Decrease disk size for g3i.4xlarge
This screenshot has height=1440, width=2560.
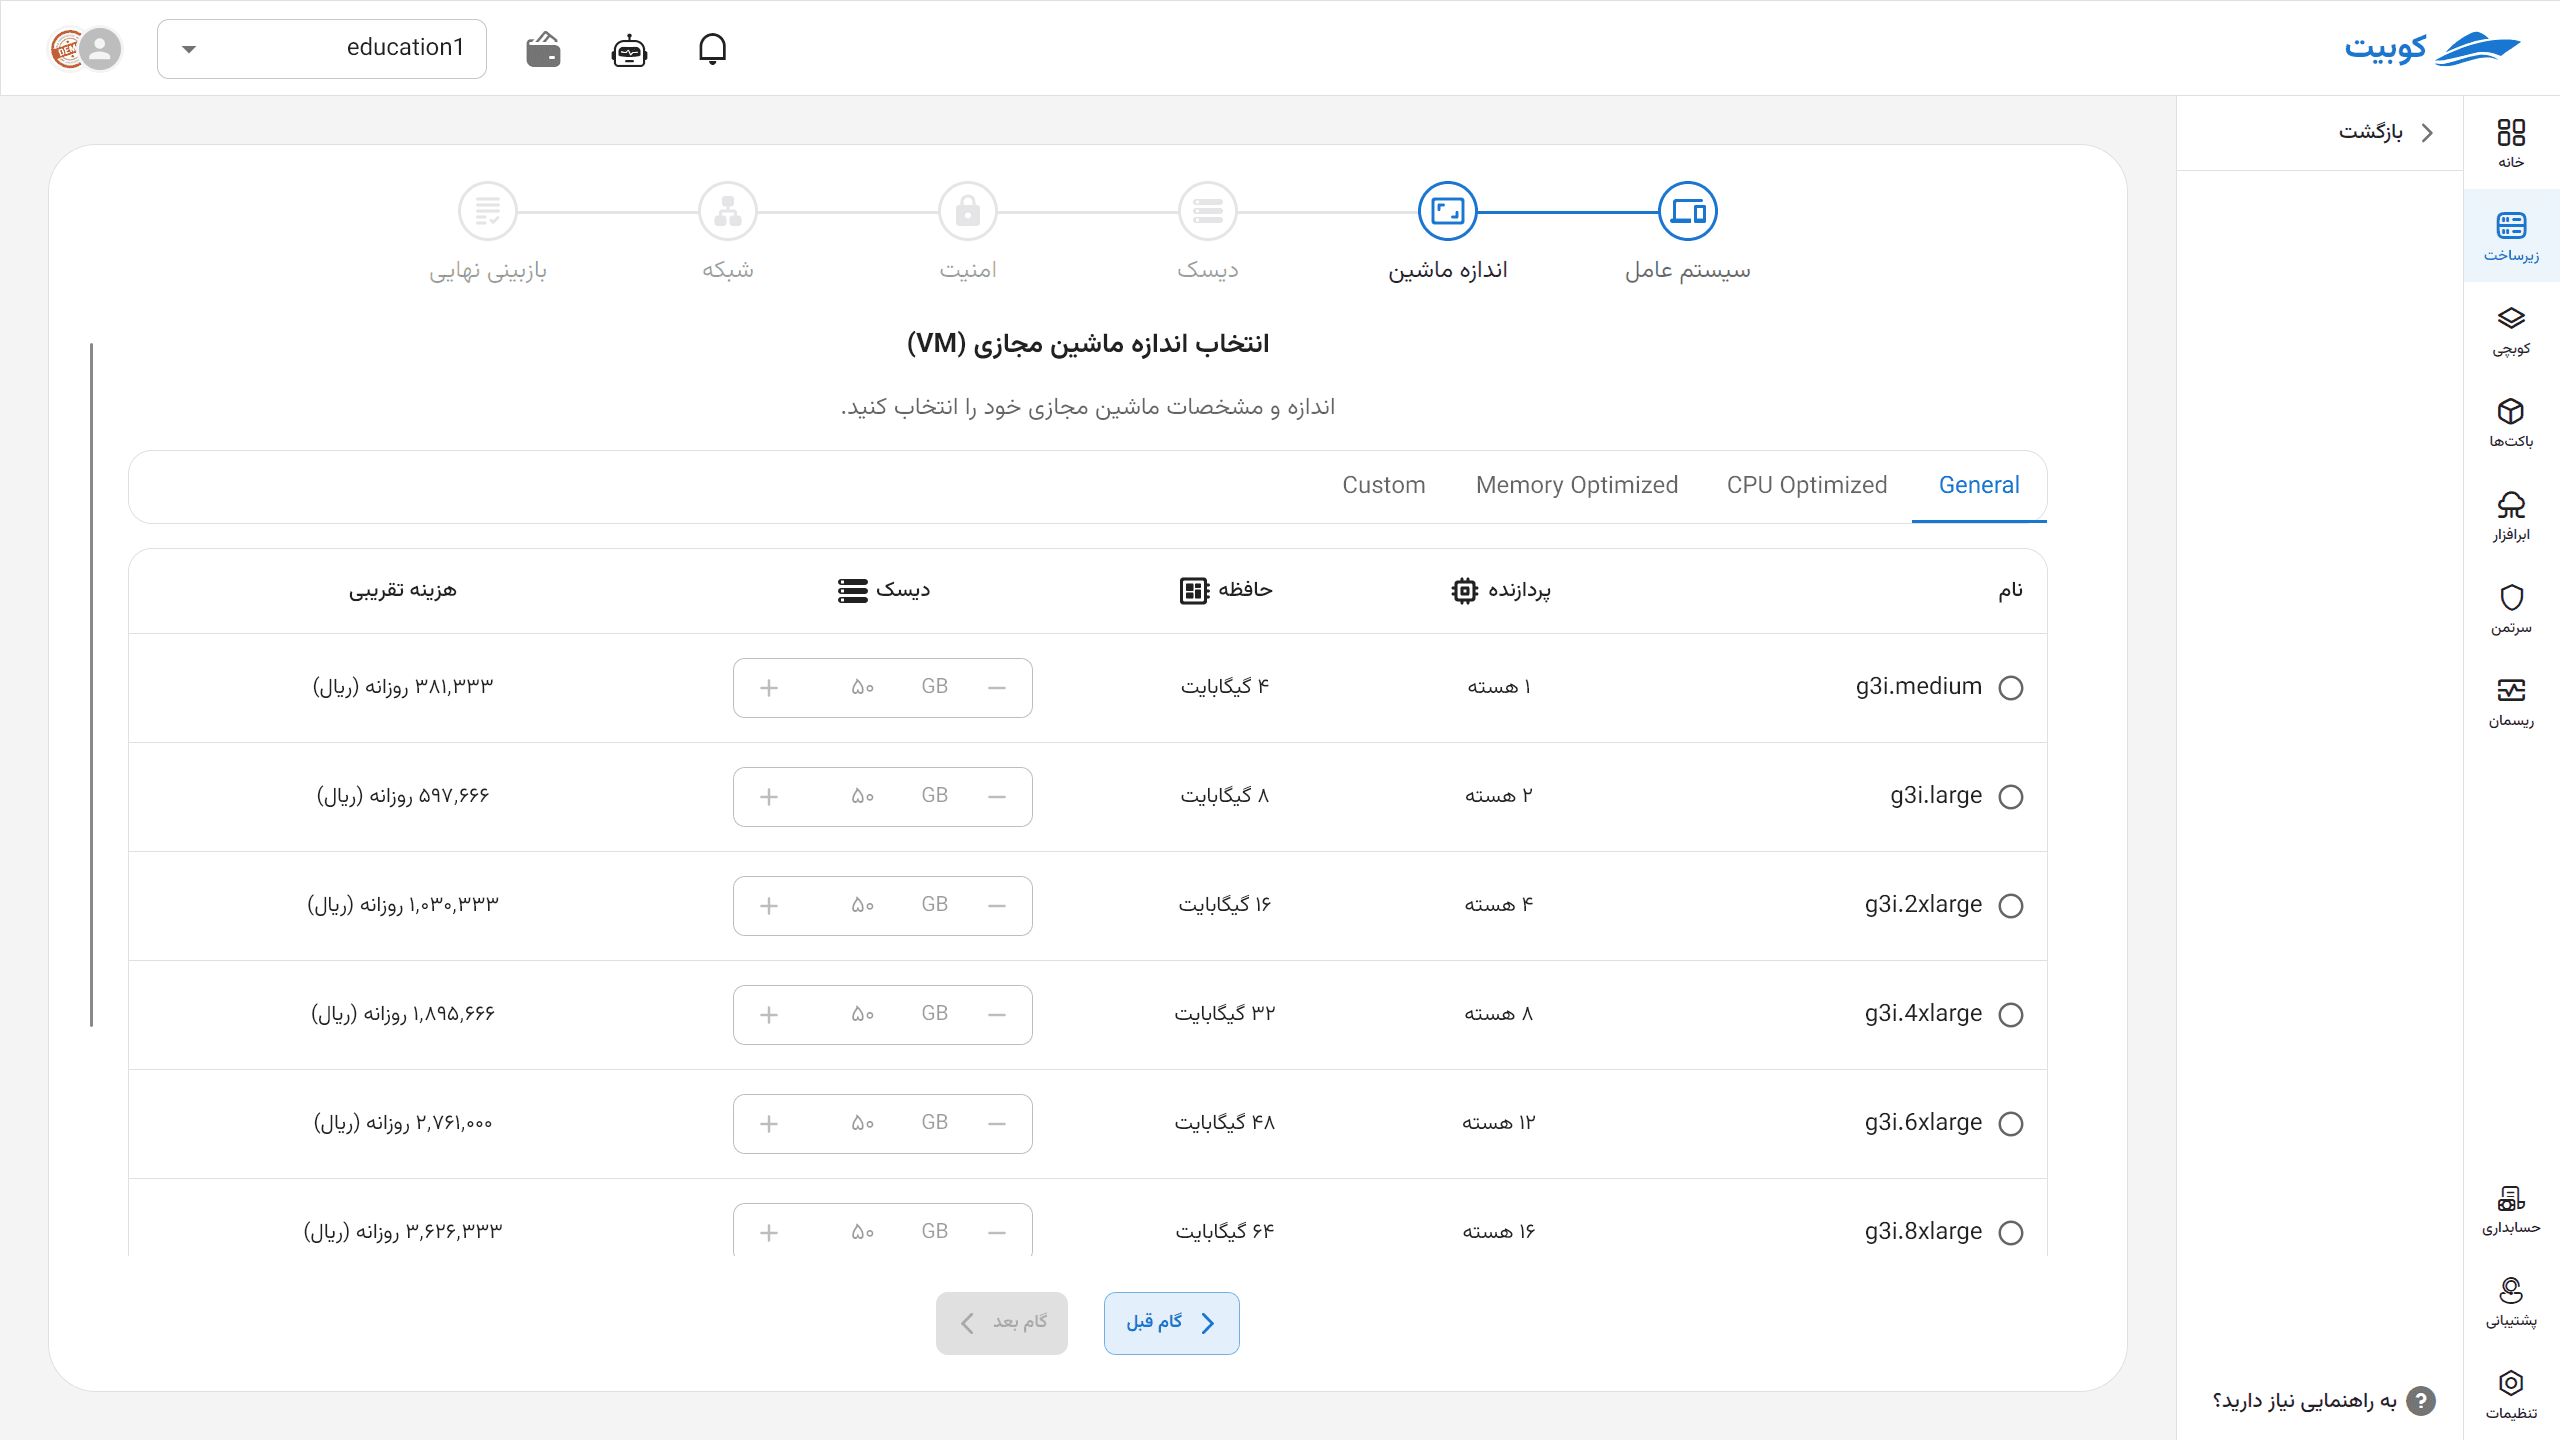[997, 1015]
